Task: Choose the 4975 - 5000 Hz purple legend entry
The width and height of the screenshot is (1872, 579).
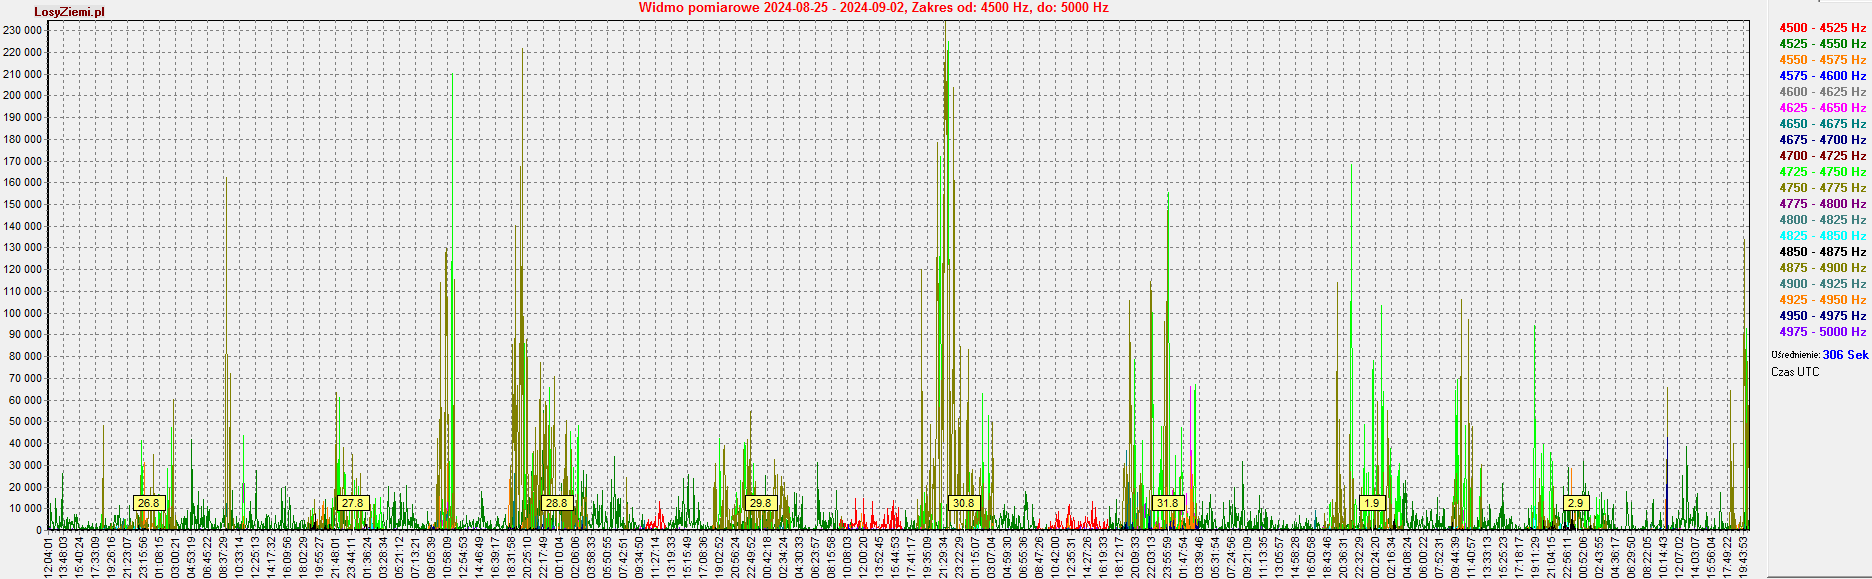Action: click(x=1822, y=332)
